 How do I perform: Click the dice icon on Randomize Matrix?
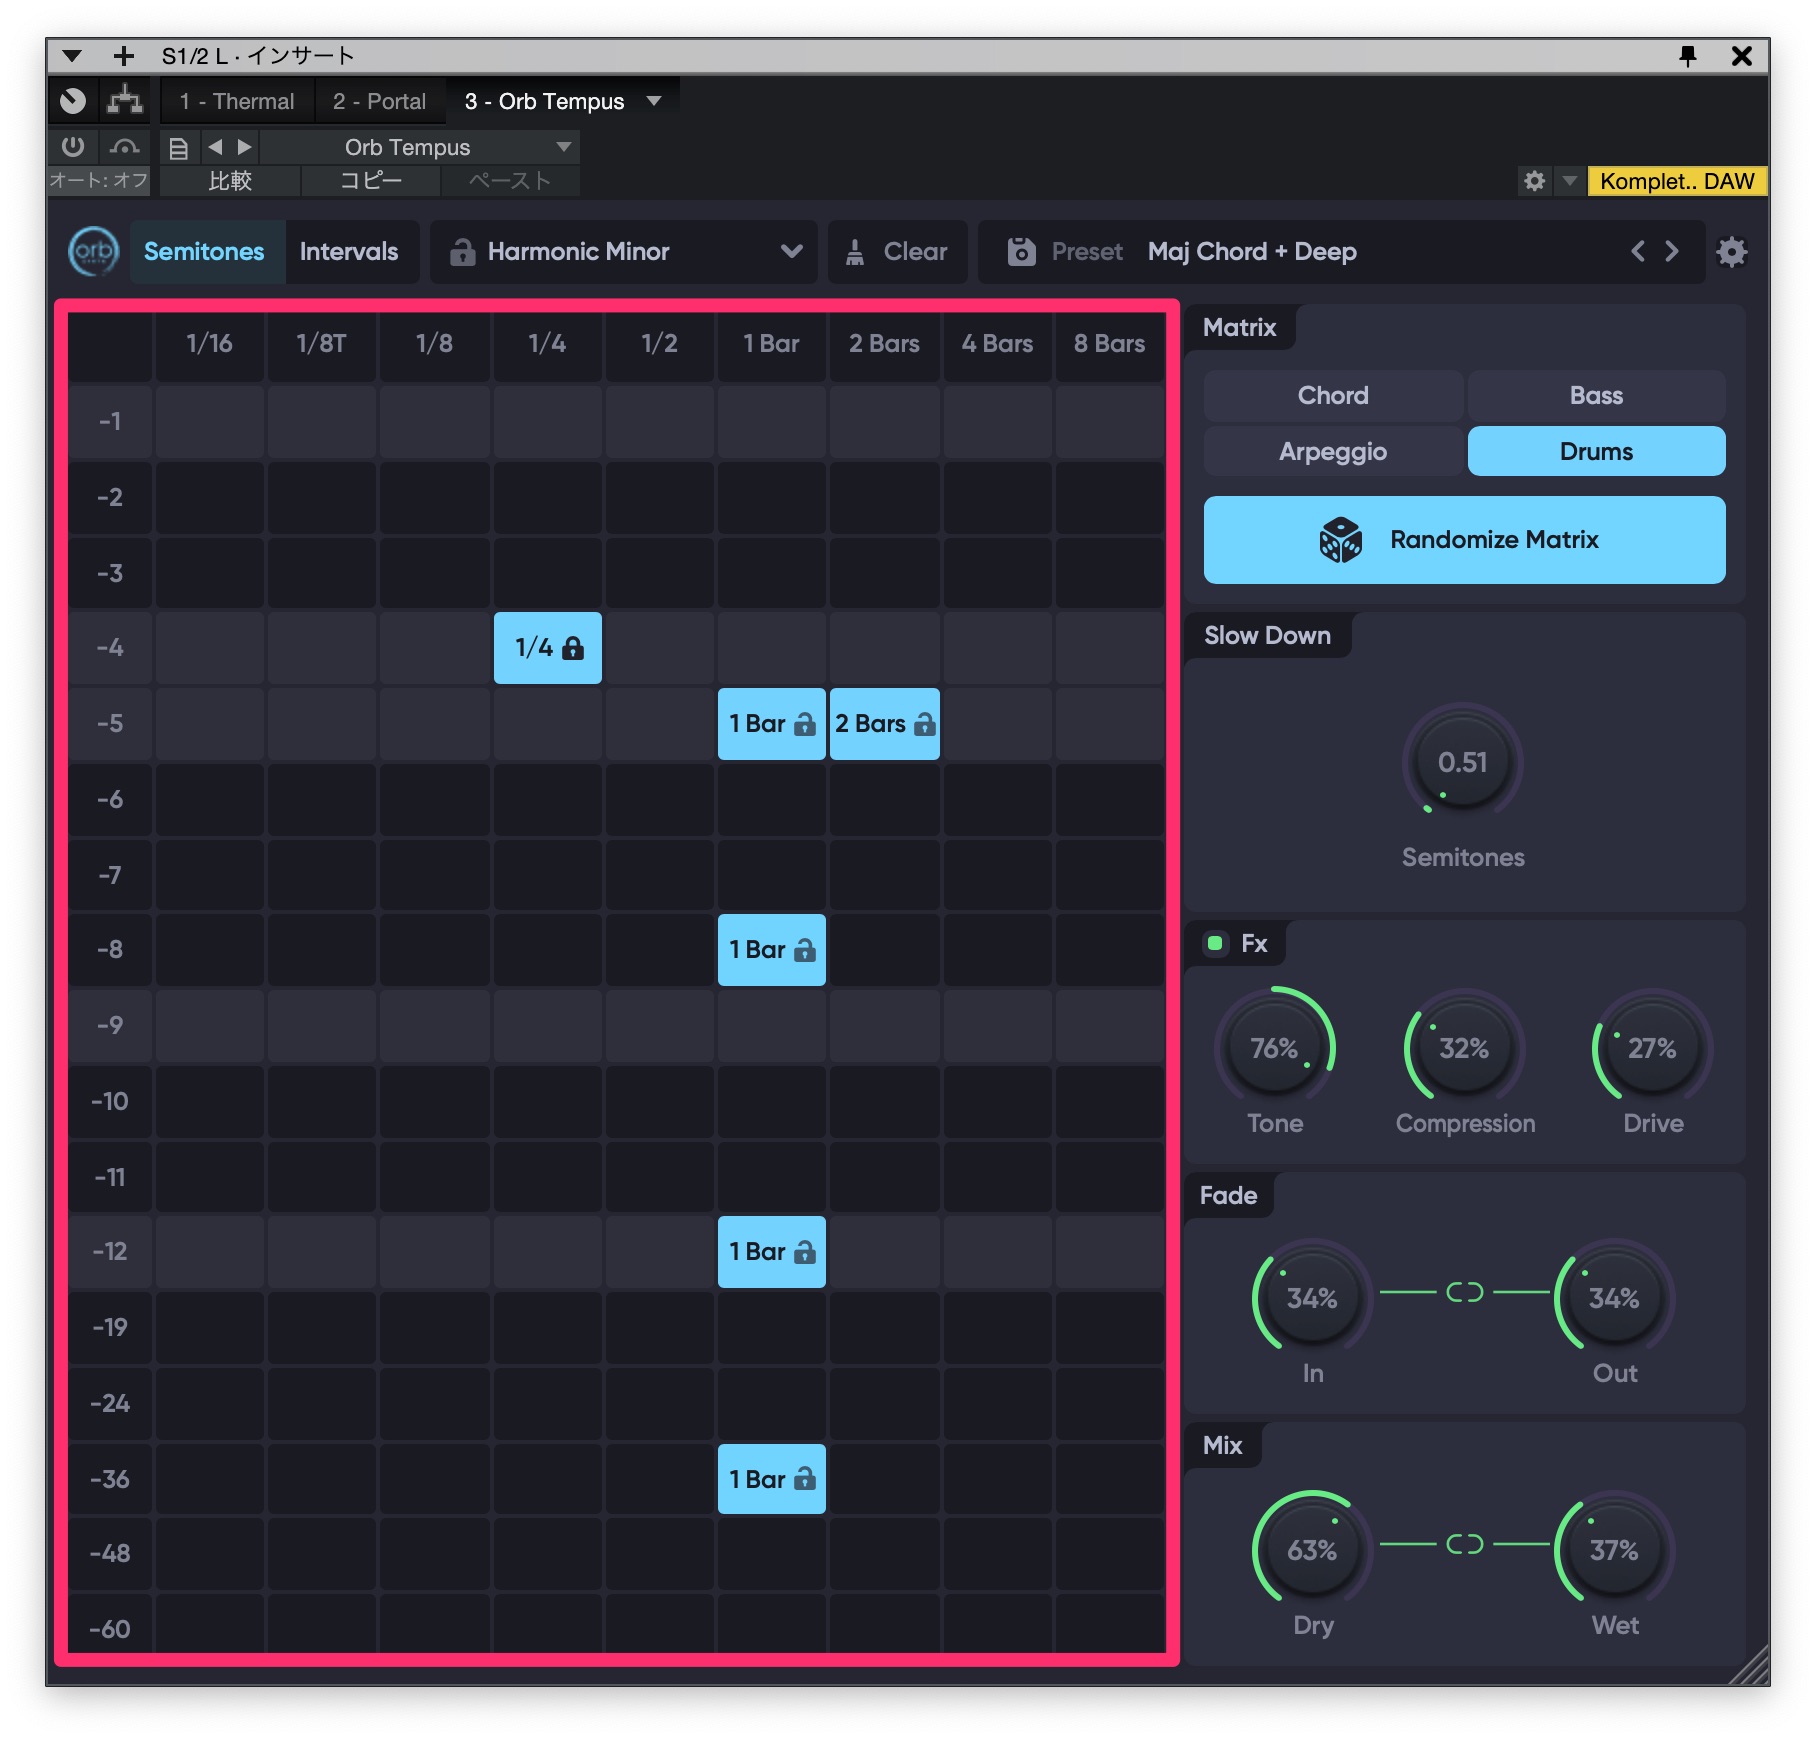pyautogui.click(x=1340, y=540)
